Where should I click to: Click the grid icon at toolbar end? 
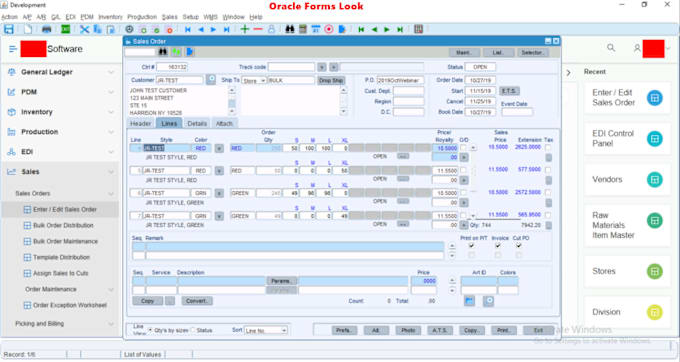tap(418, 29)
